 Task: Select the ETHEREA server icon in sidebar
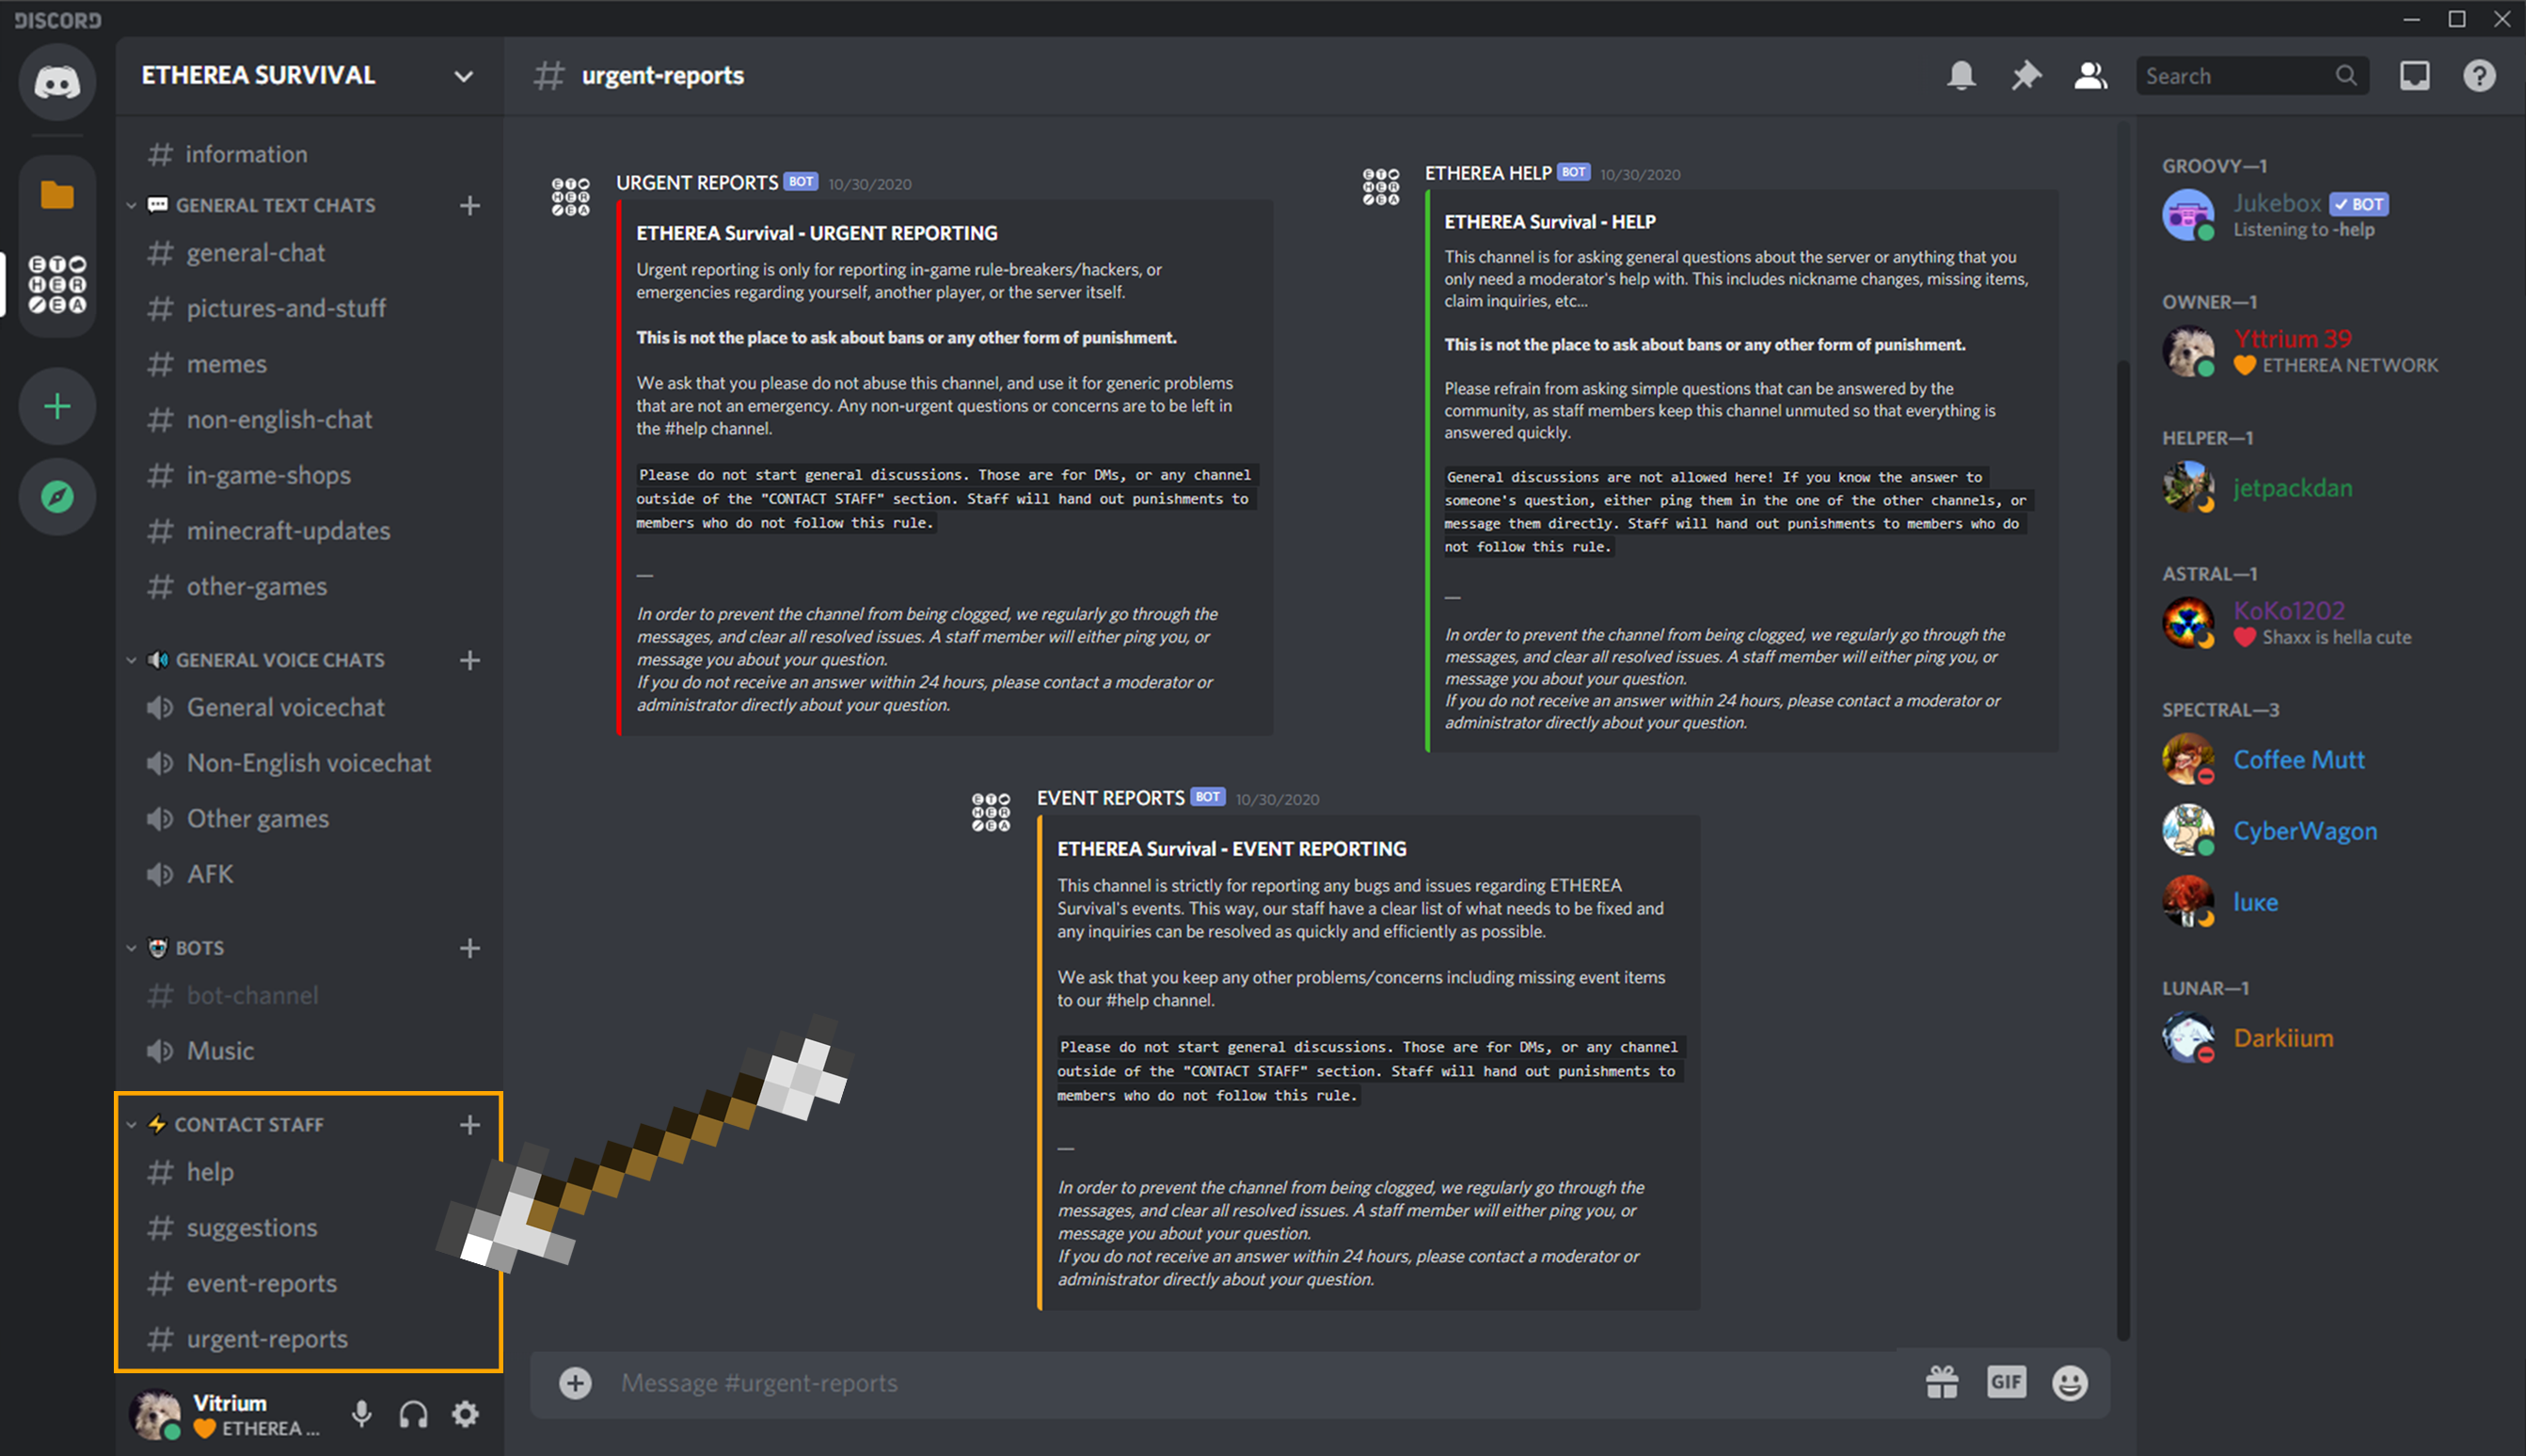[57, 285]
